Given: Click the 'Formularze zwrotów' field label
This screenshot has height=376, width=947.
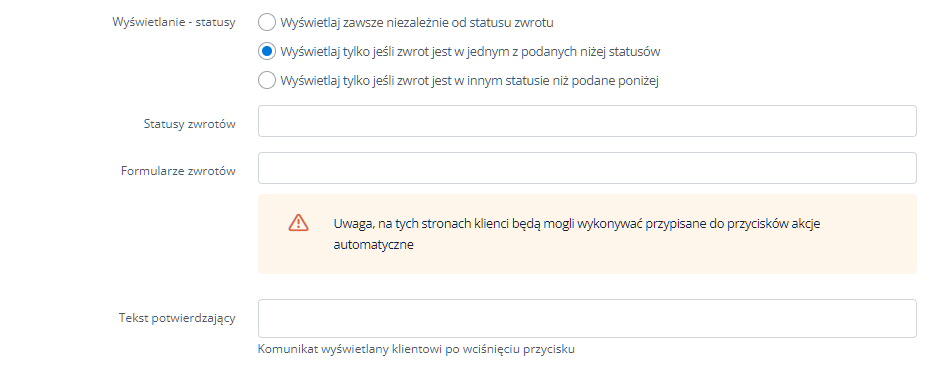Looking at the screenshot, I should coord(178,171).
